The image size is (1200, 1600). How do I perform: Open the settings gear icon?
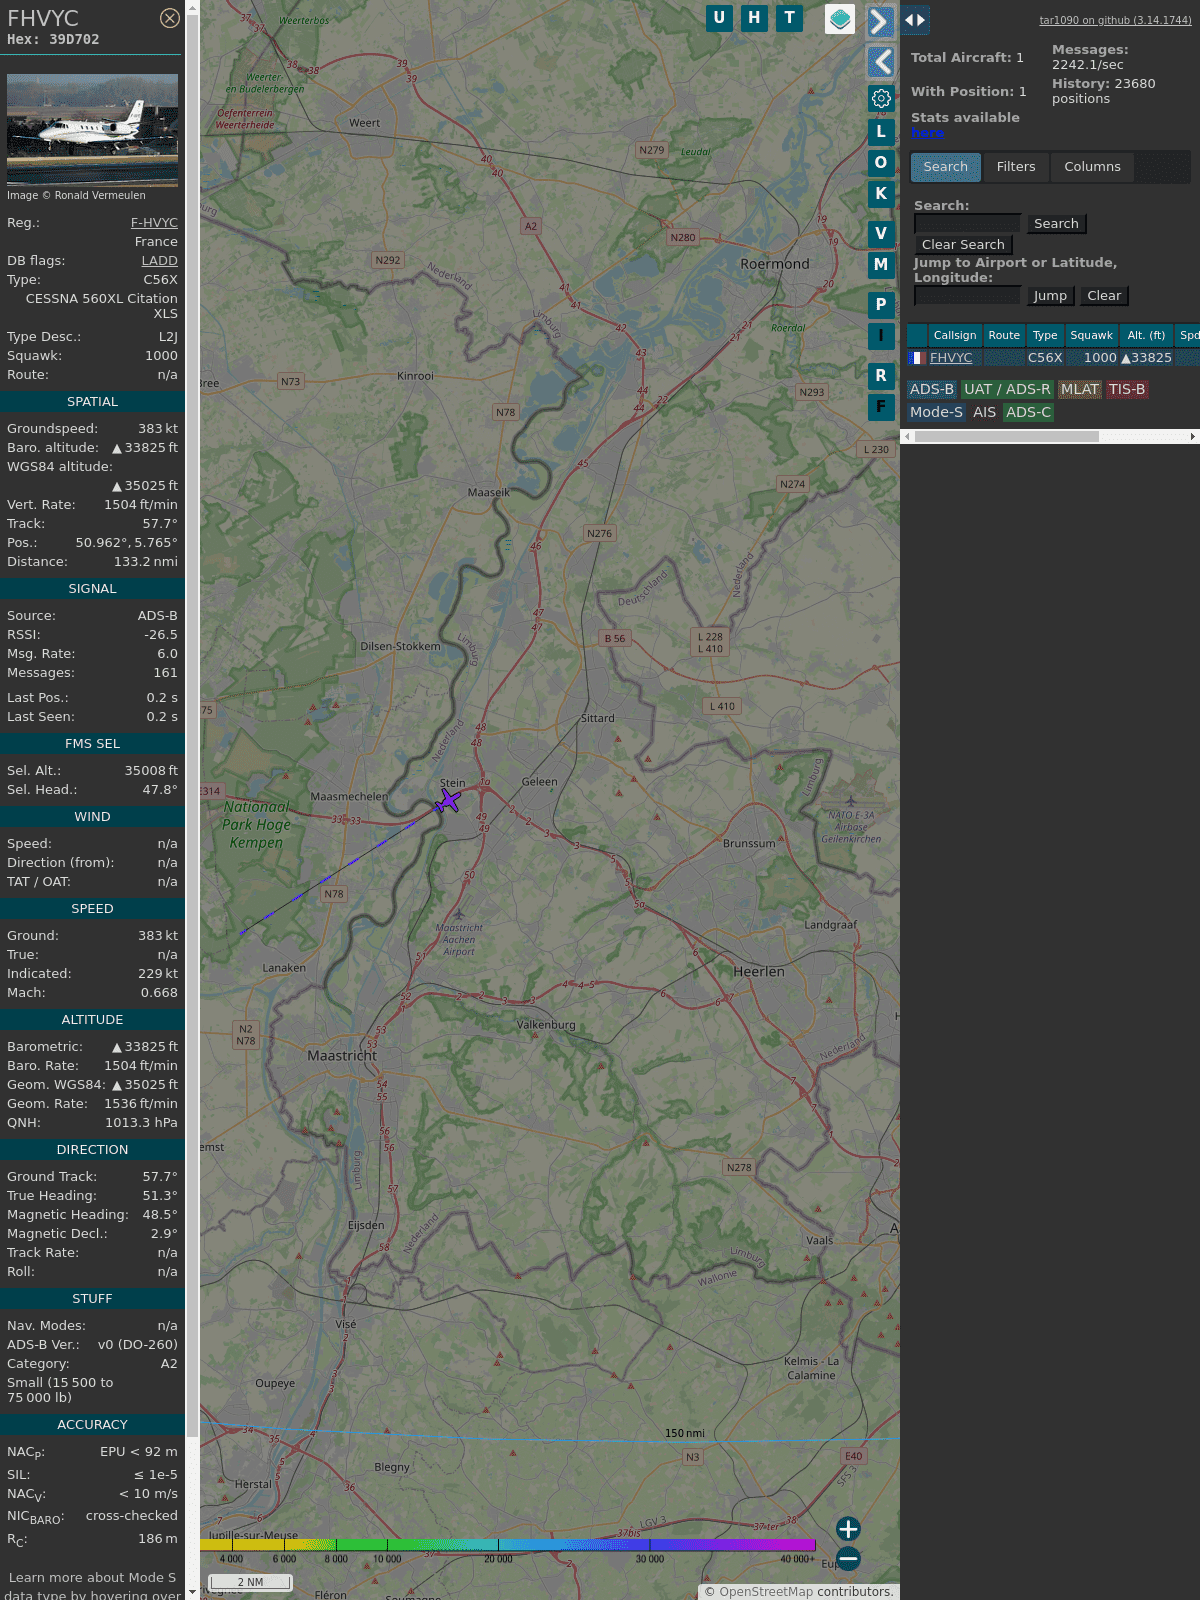pyautogui.click(x=881, y=98)
